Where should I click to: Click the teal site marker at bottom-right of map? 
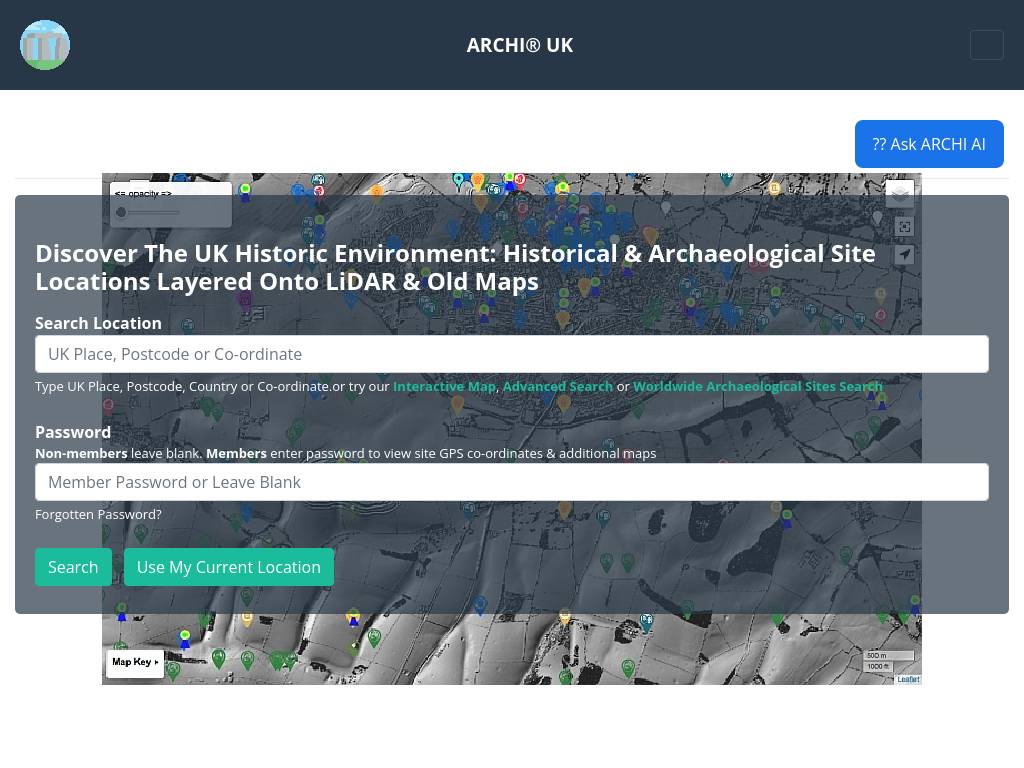click(x=647, y=622)
